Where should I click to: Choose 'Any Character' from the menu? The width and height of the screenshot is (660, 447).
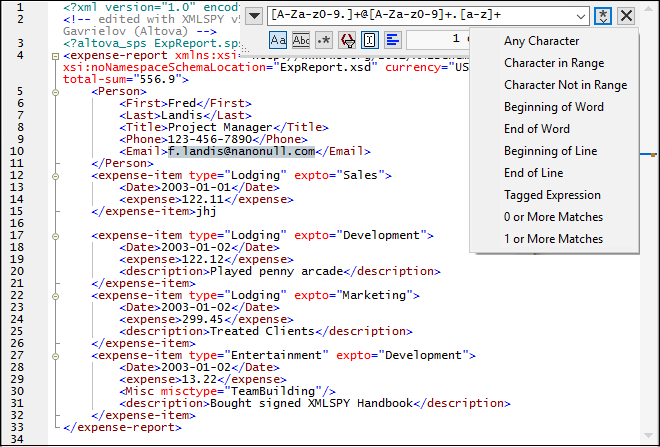(x=541, y=41)
